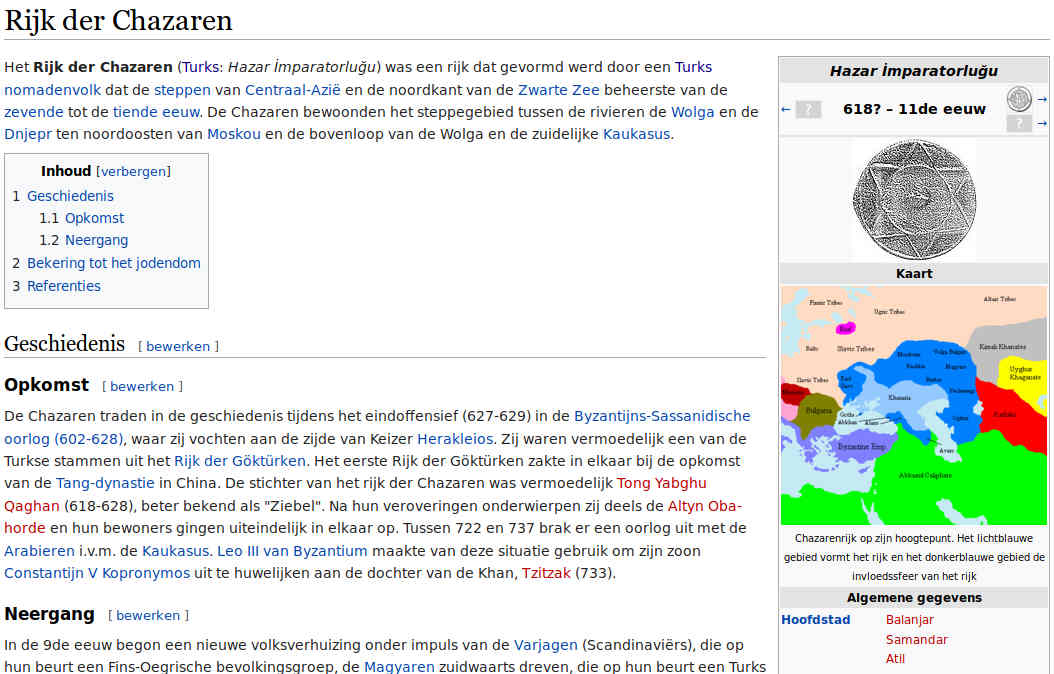Click the lower right successor arrow
This screenshot has height=674, width=1054.
pyautogui.click(x=1042, y=124)
